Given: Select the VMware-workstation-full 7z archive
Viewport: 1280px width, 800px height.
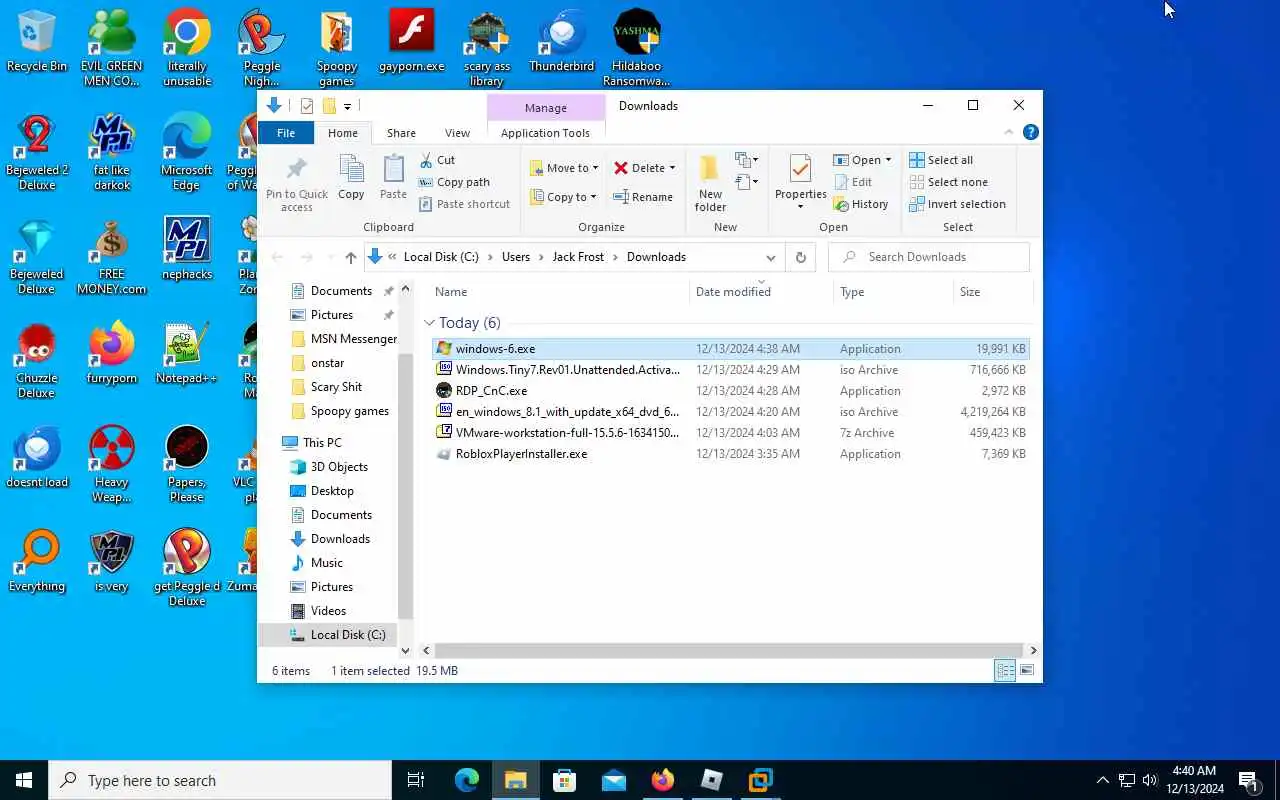Looking at the screenshot, I should (731, 433).
